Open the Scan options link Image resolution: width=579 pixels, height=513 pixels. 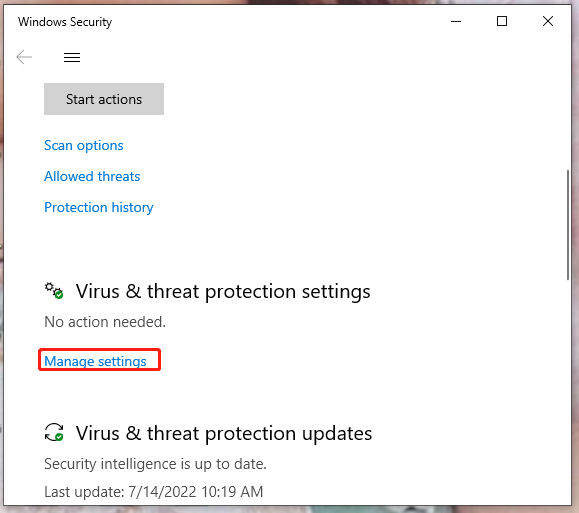(83, 146)
